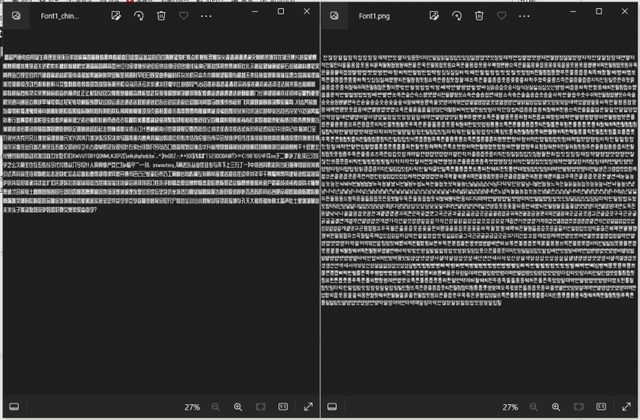Screen dimensions: 640x420
Task: Rotate the image in Font1.png window
Action: point(457,16)
